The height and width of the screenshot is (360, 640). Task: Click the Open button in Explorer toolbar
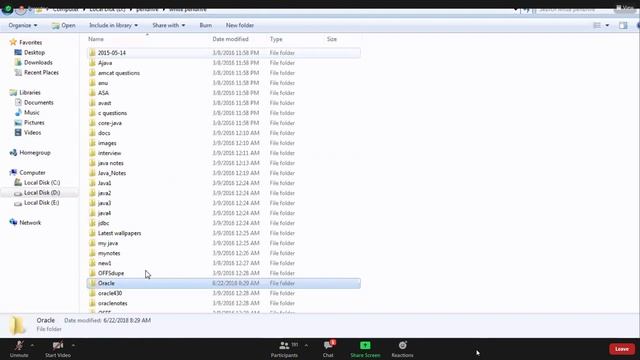(63, 25)
